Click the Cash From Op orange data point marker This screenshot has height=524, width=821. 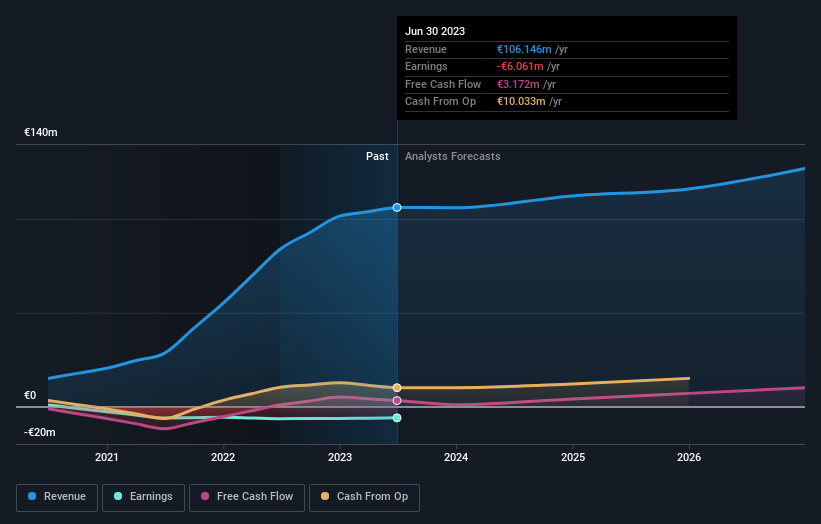(397, 388)
